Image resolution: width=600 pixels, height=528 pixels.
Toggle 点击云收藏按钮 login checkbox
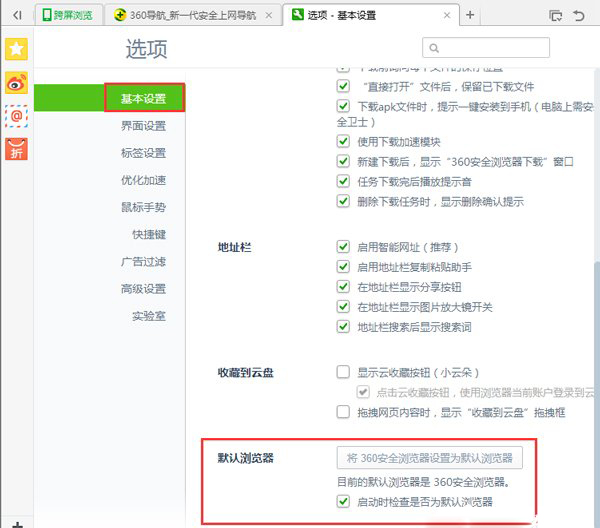(363, 392)
